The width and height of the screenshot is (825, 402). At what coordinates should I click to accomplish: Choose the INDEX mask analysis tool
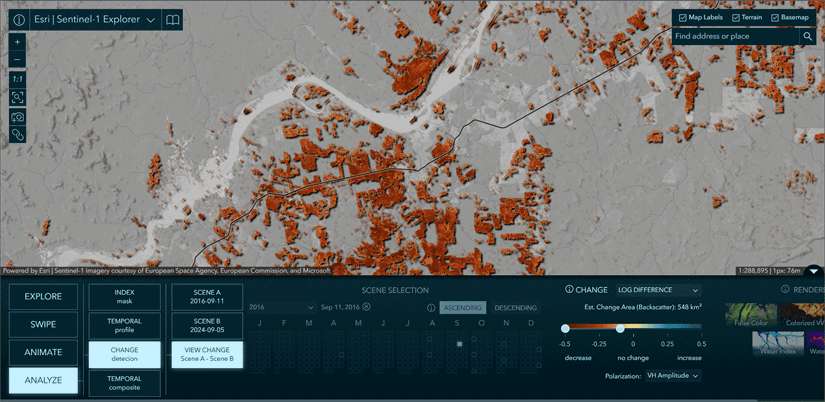coord(125,297)
